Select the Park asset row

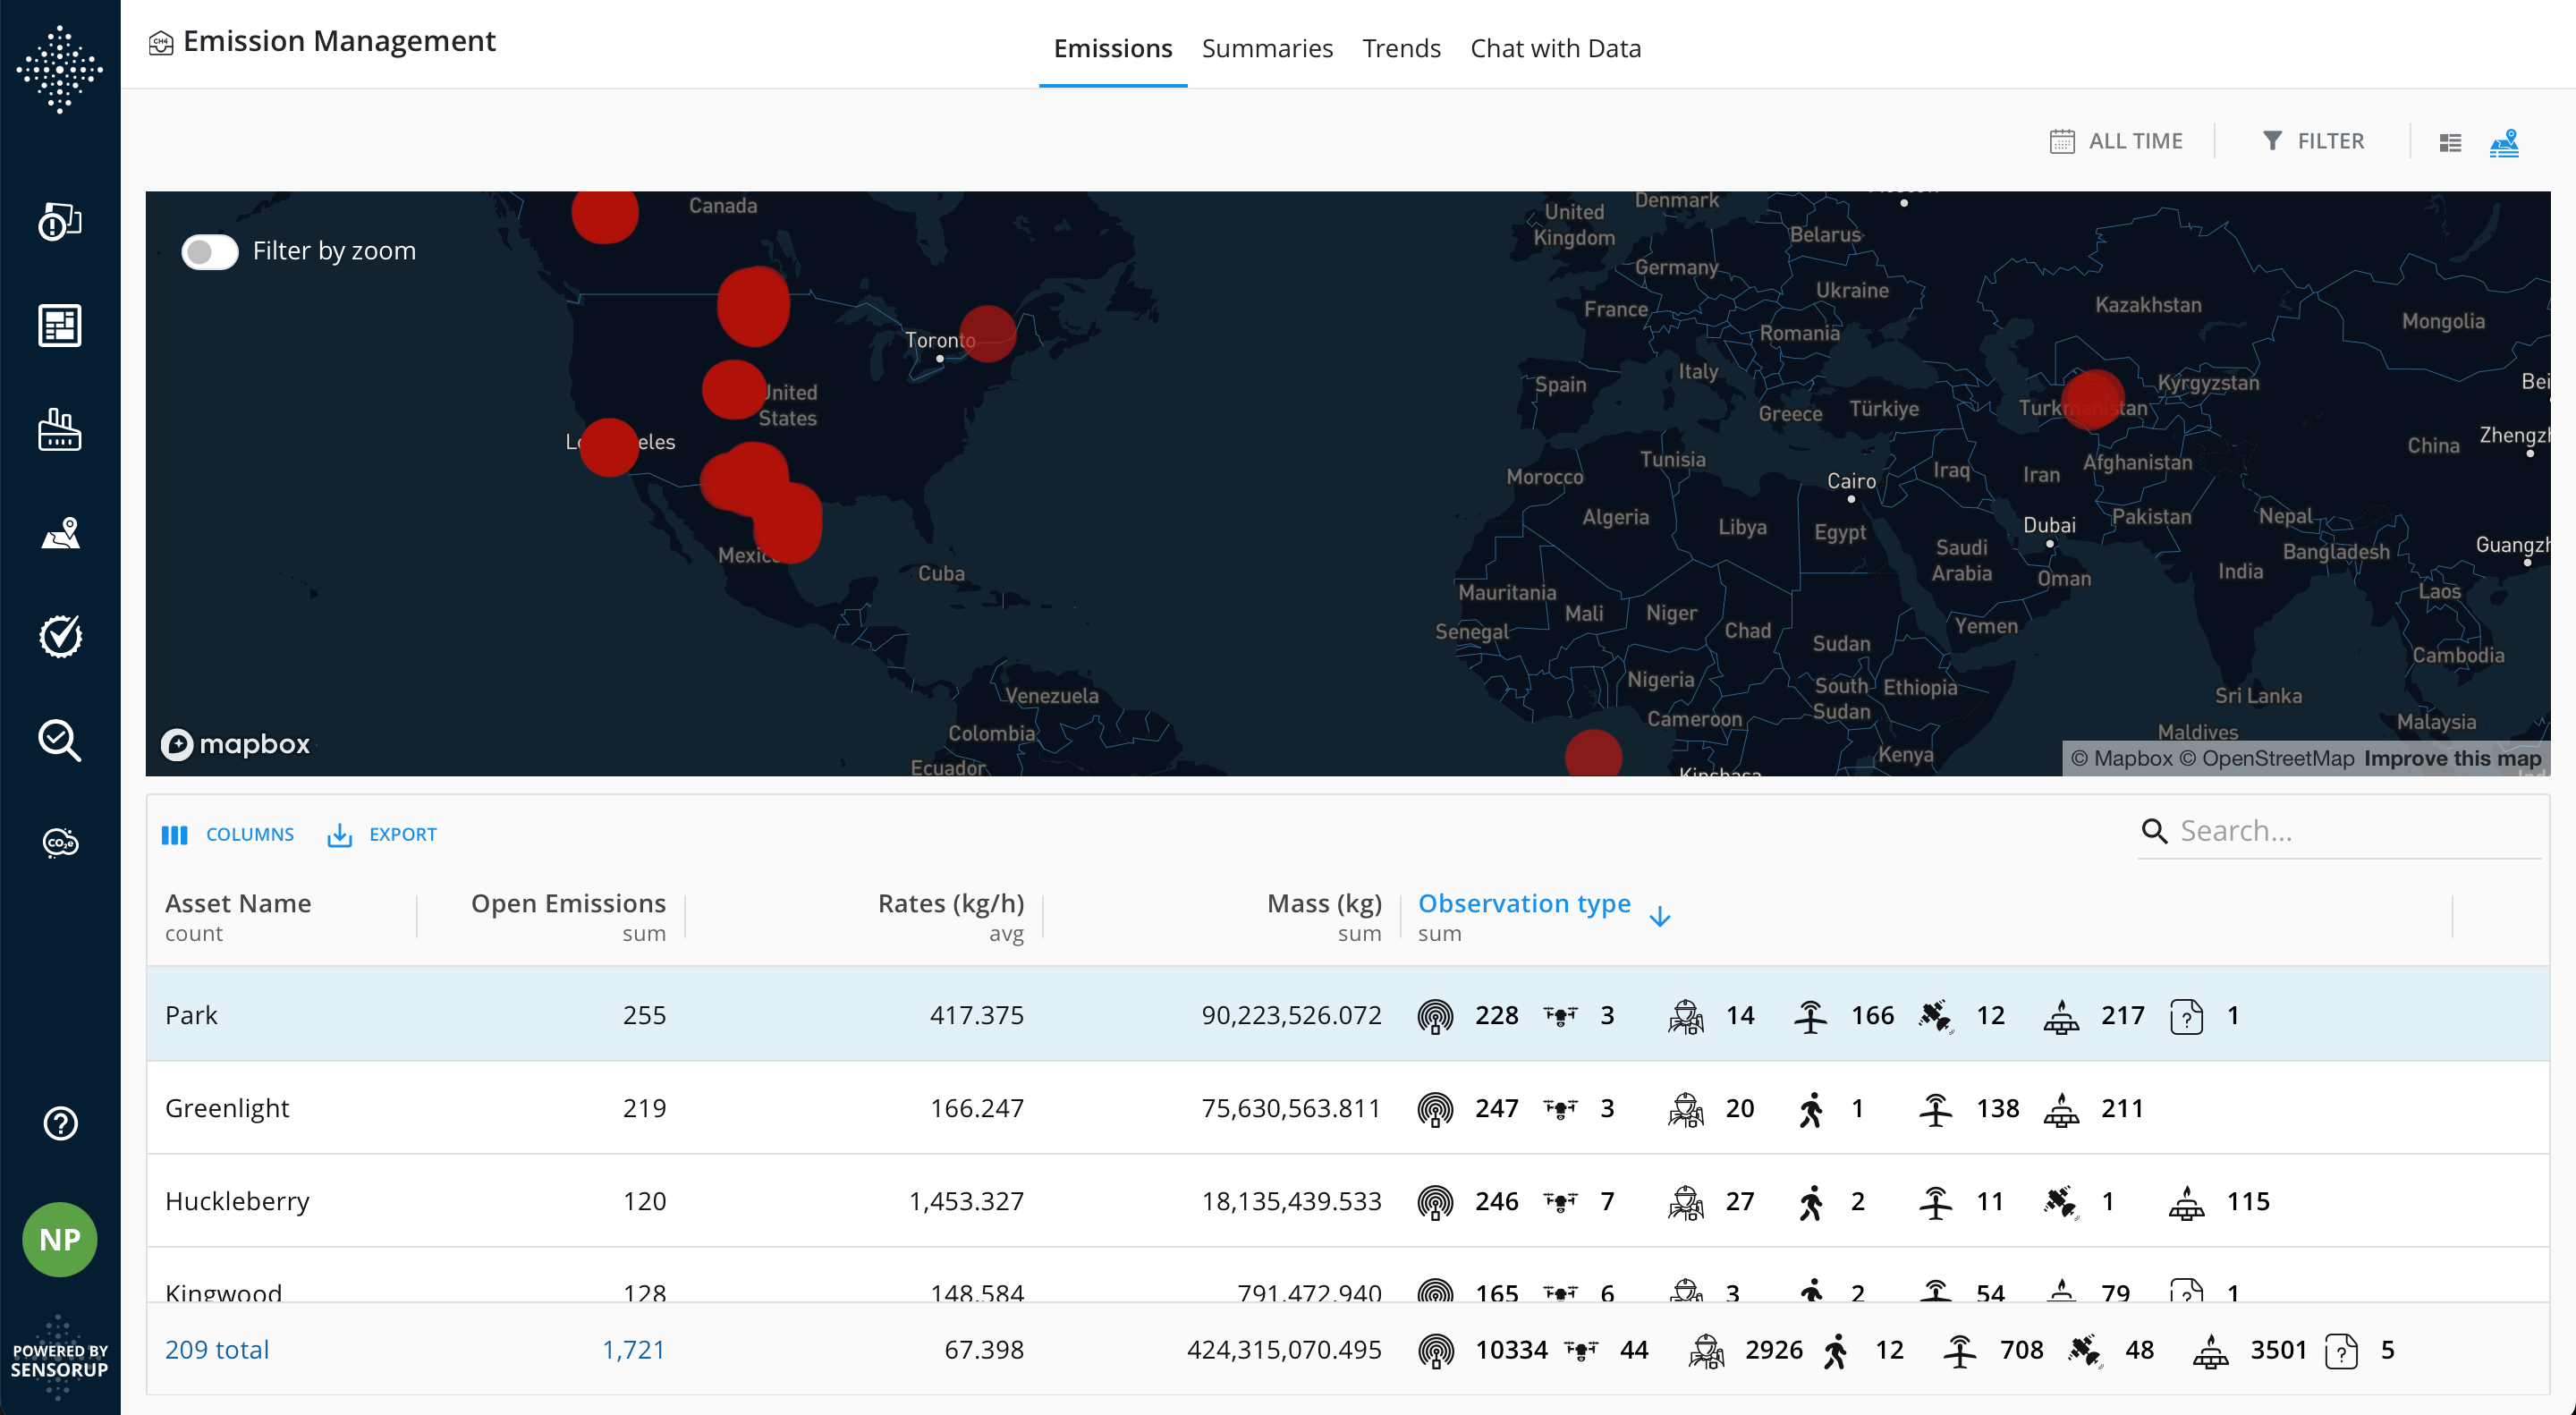click(x=1347, y=1014)
